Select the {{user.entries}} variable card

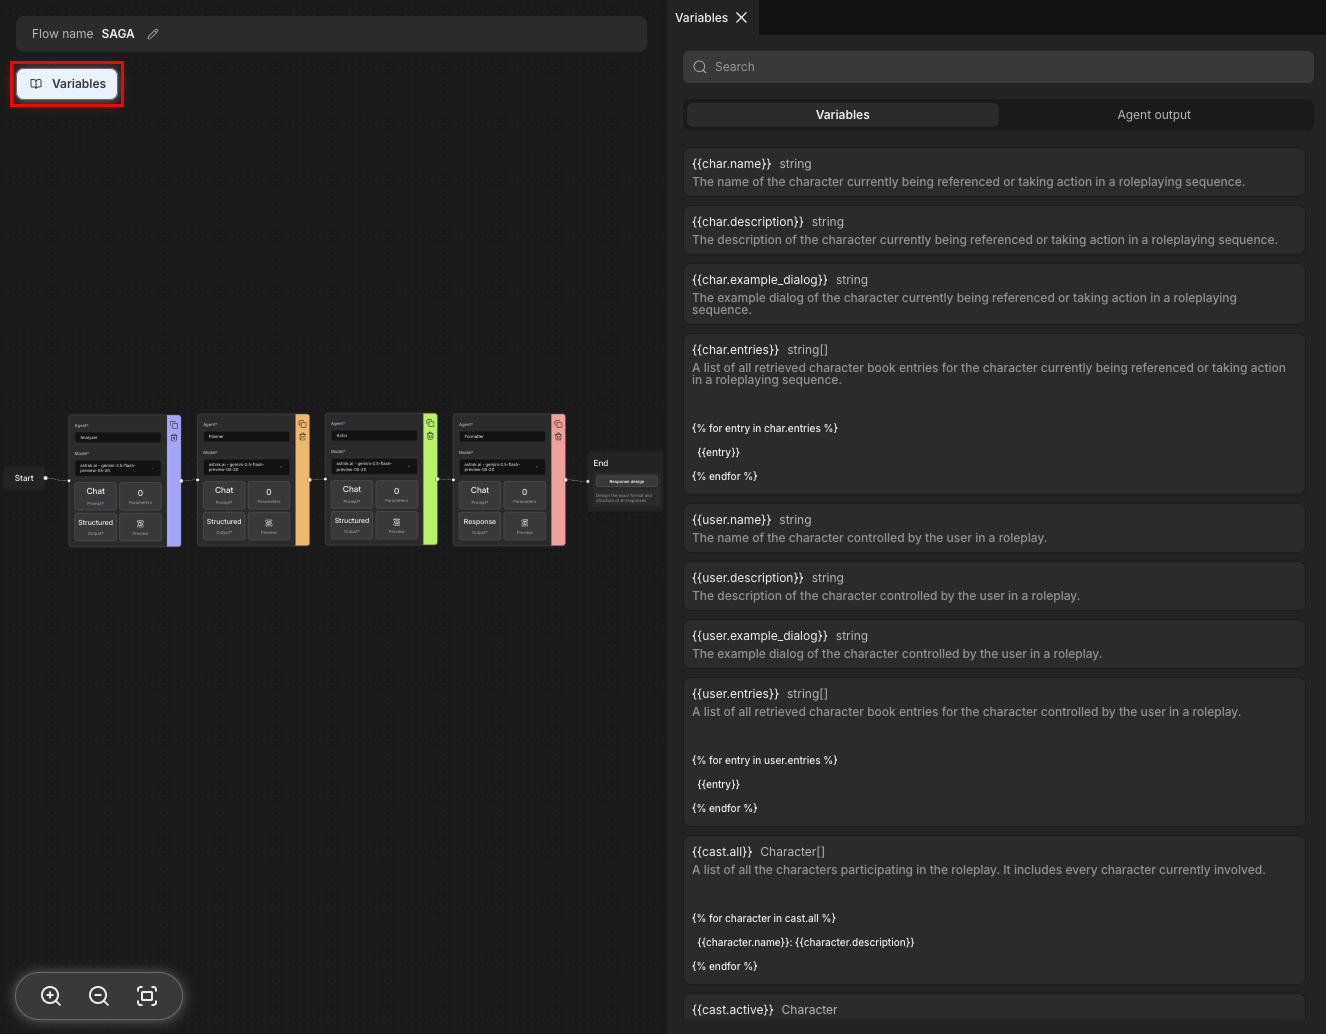[x=994, y=752]
